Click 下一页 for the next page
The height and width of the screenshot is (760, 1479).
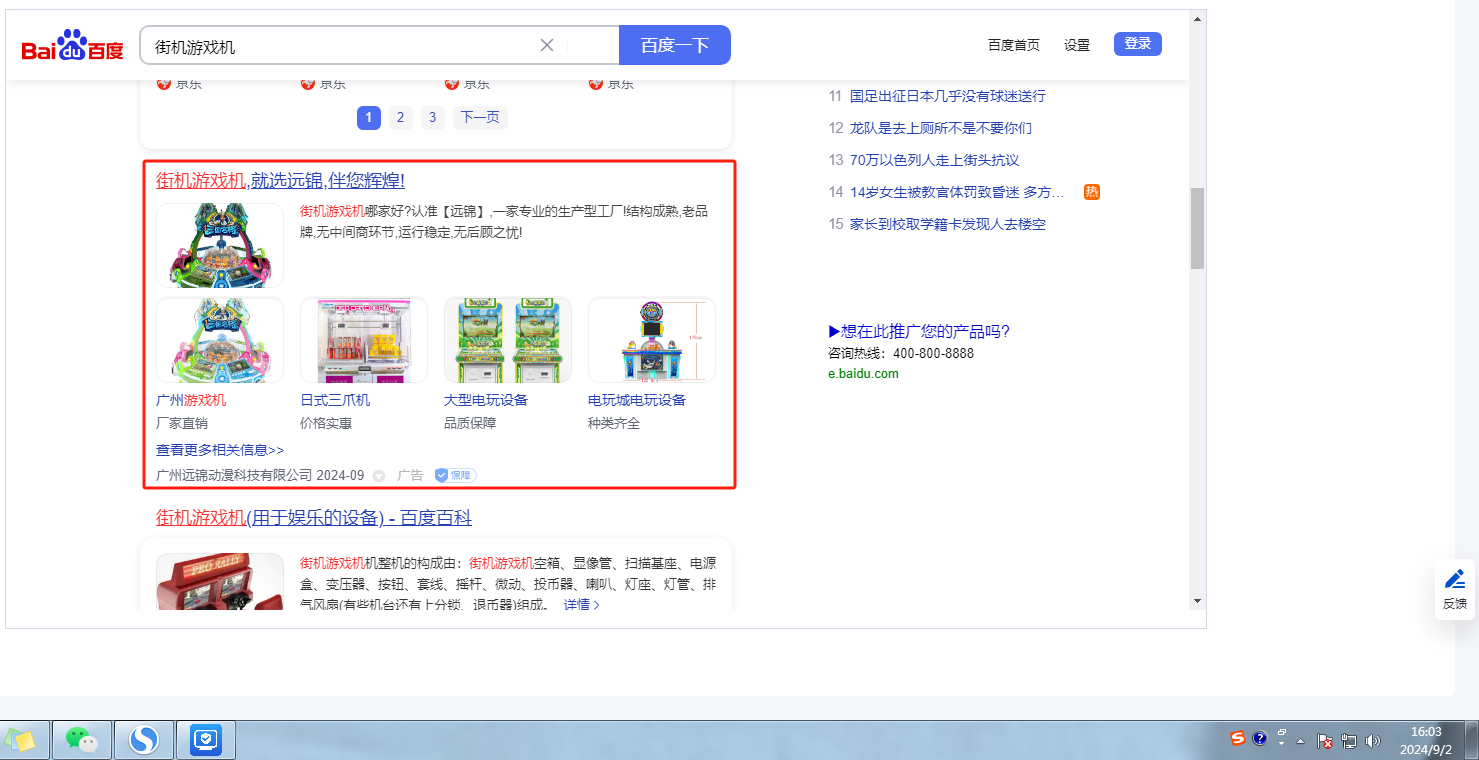click(480, 118)
